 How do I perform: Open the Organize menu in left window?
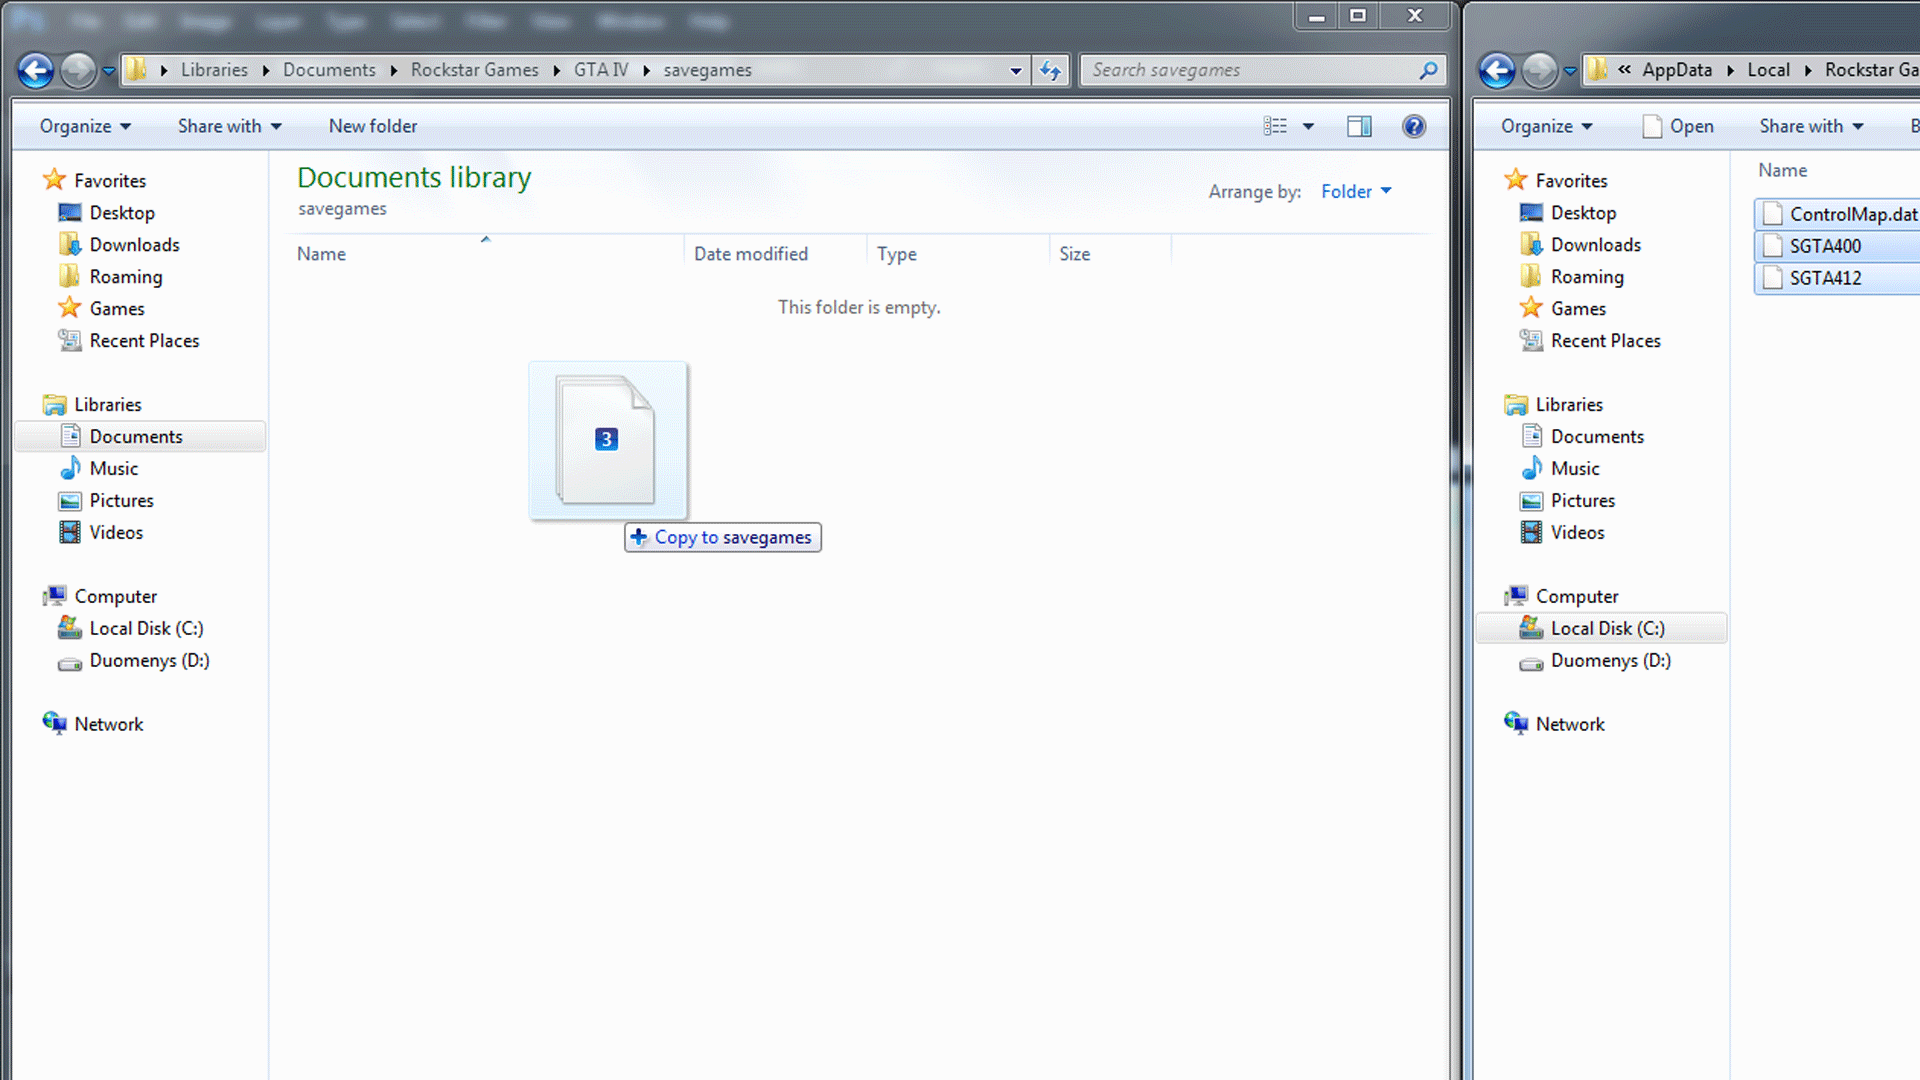pos(85,126)
